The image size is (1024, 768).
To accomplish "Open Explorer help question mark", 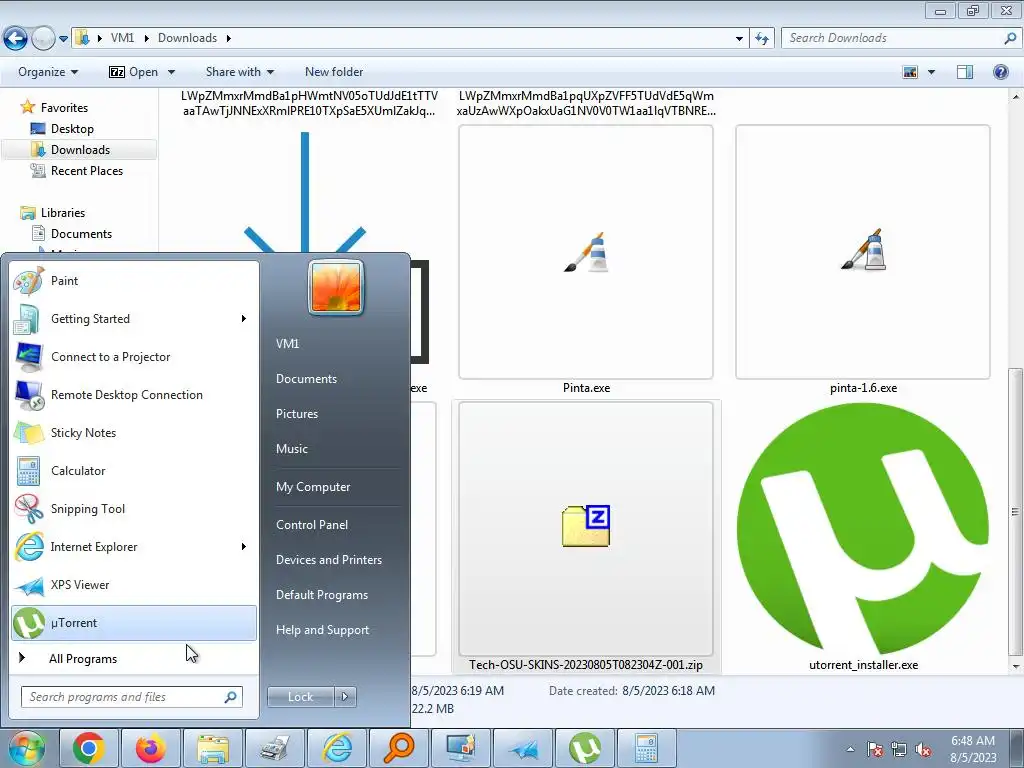I will 1000,72.
